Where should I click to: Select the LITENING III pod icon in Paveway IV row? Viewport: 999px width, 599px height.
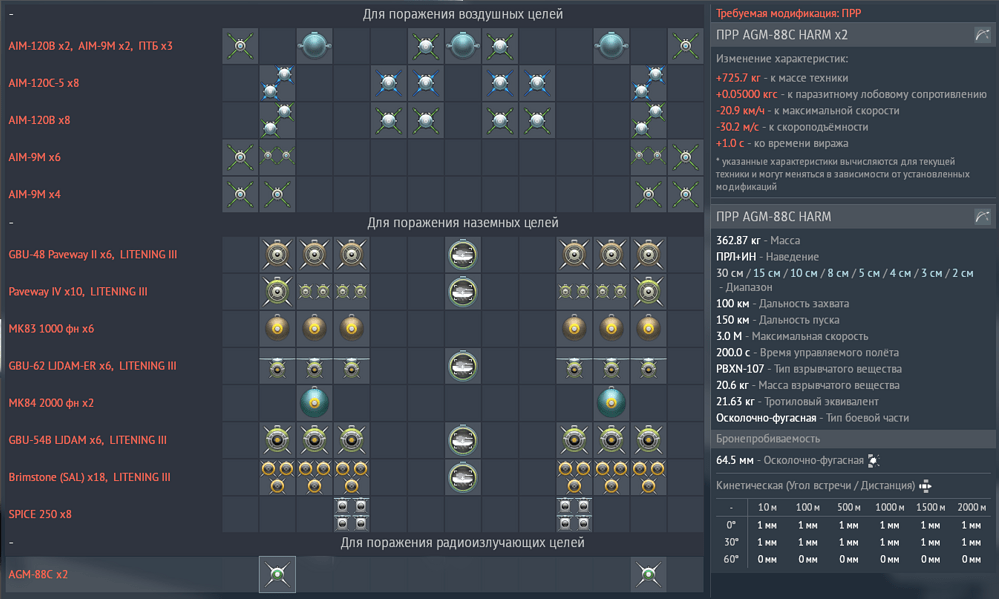[463, 291]
